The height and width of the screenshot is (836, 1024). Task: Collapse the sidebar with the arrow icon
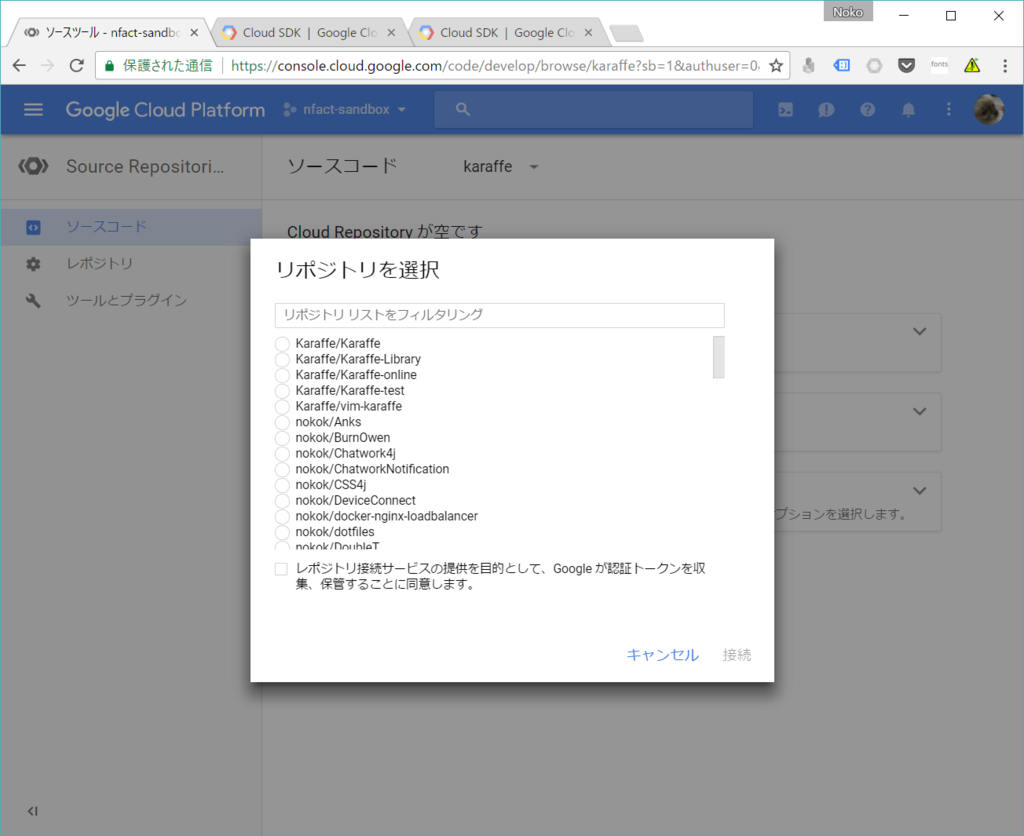[33, 811]
